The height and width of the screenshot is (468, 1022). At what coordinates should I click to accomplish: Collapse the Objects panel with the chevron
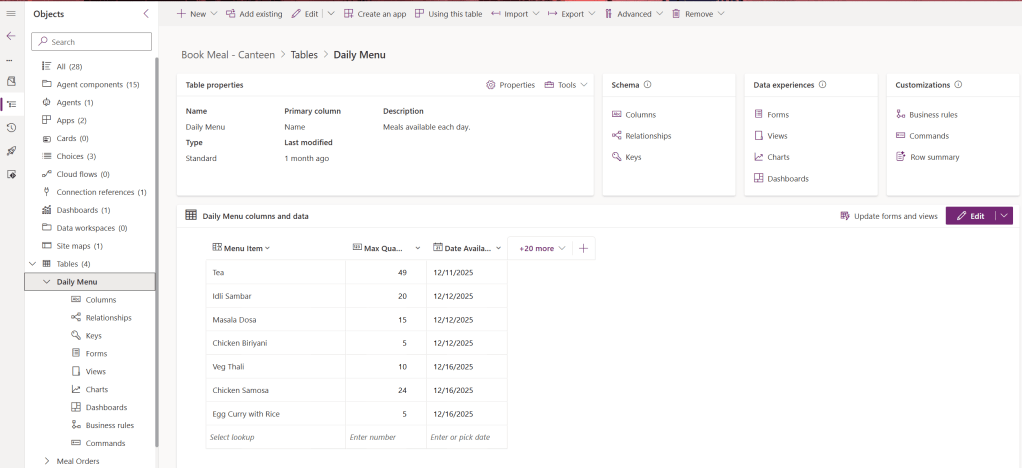click(x=146, y=14)
